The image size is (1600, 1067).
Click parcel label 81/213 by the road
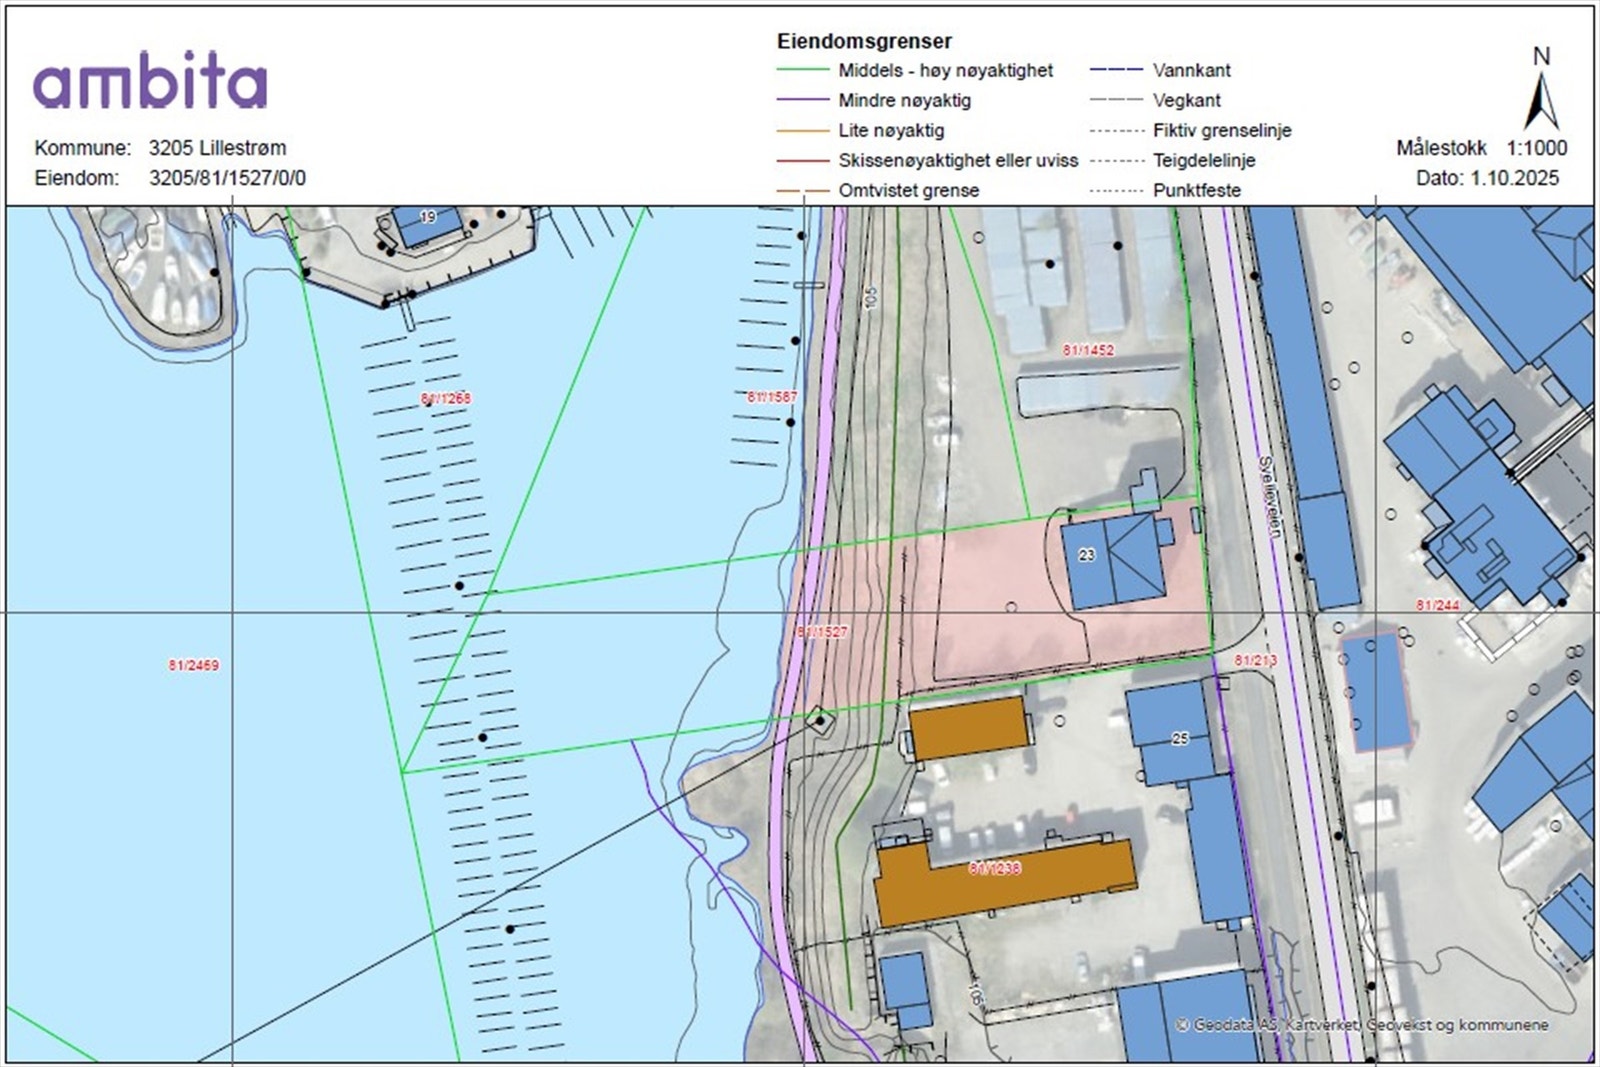(1256, 660)
